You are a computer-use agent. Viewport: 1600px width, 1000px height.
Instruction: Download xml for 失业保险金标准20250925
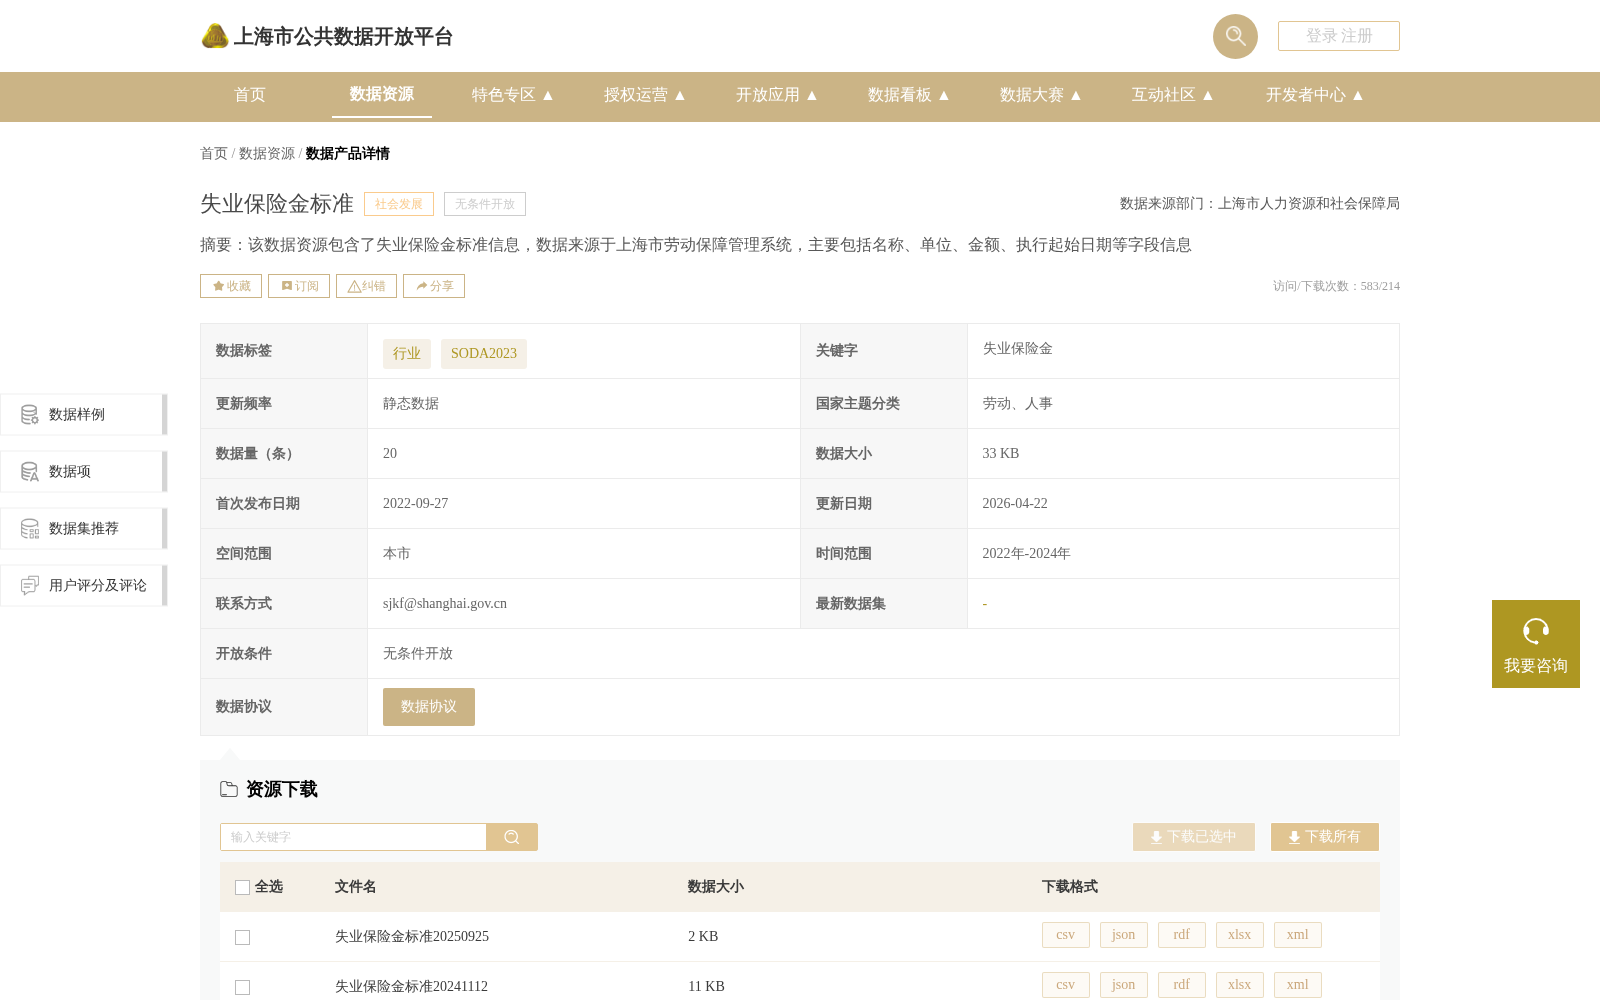[1298, 935]
